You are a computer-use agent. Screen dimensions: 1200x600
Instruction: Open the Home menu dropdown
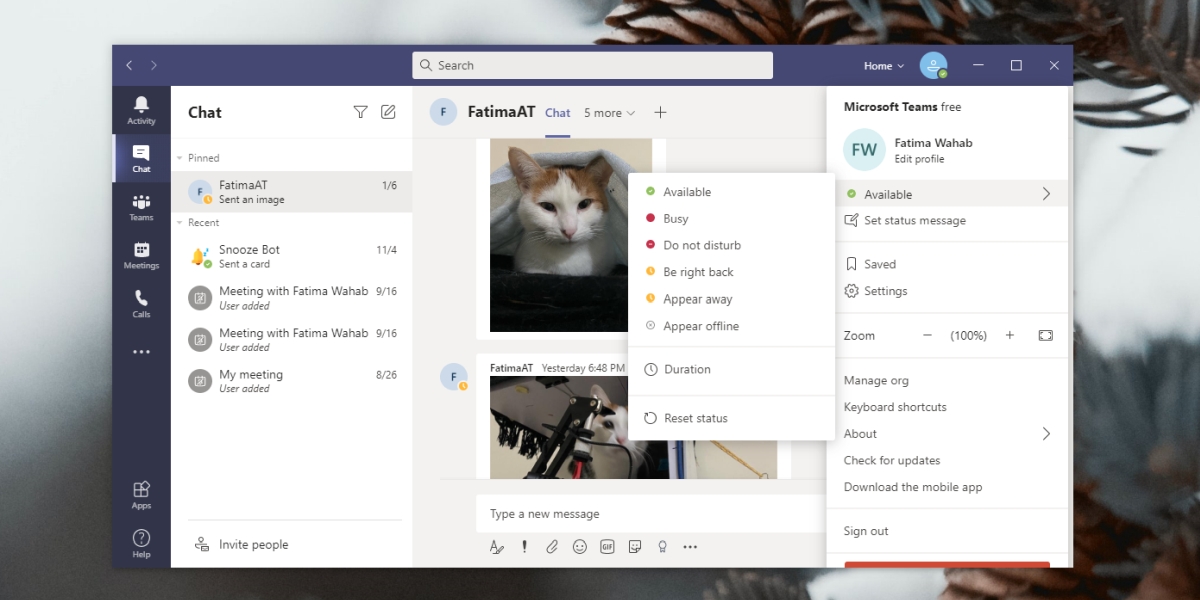[882, 65]
